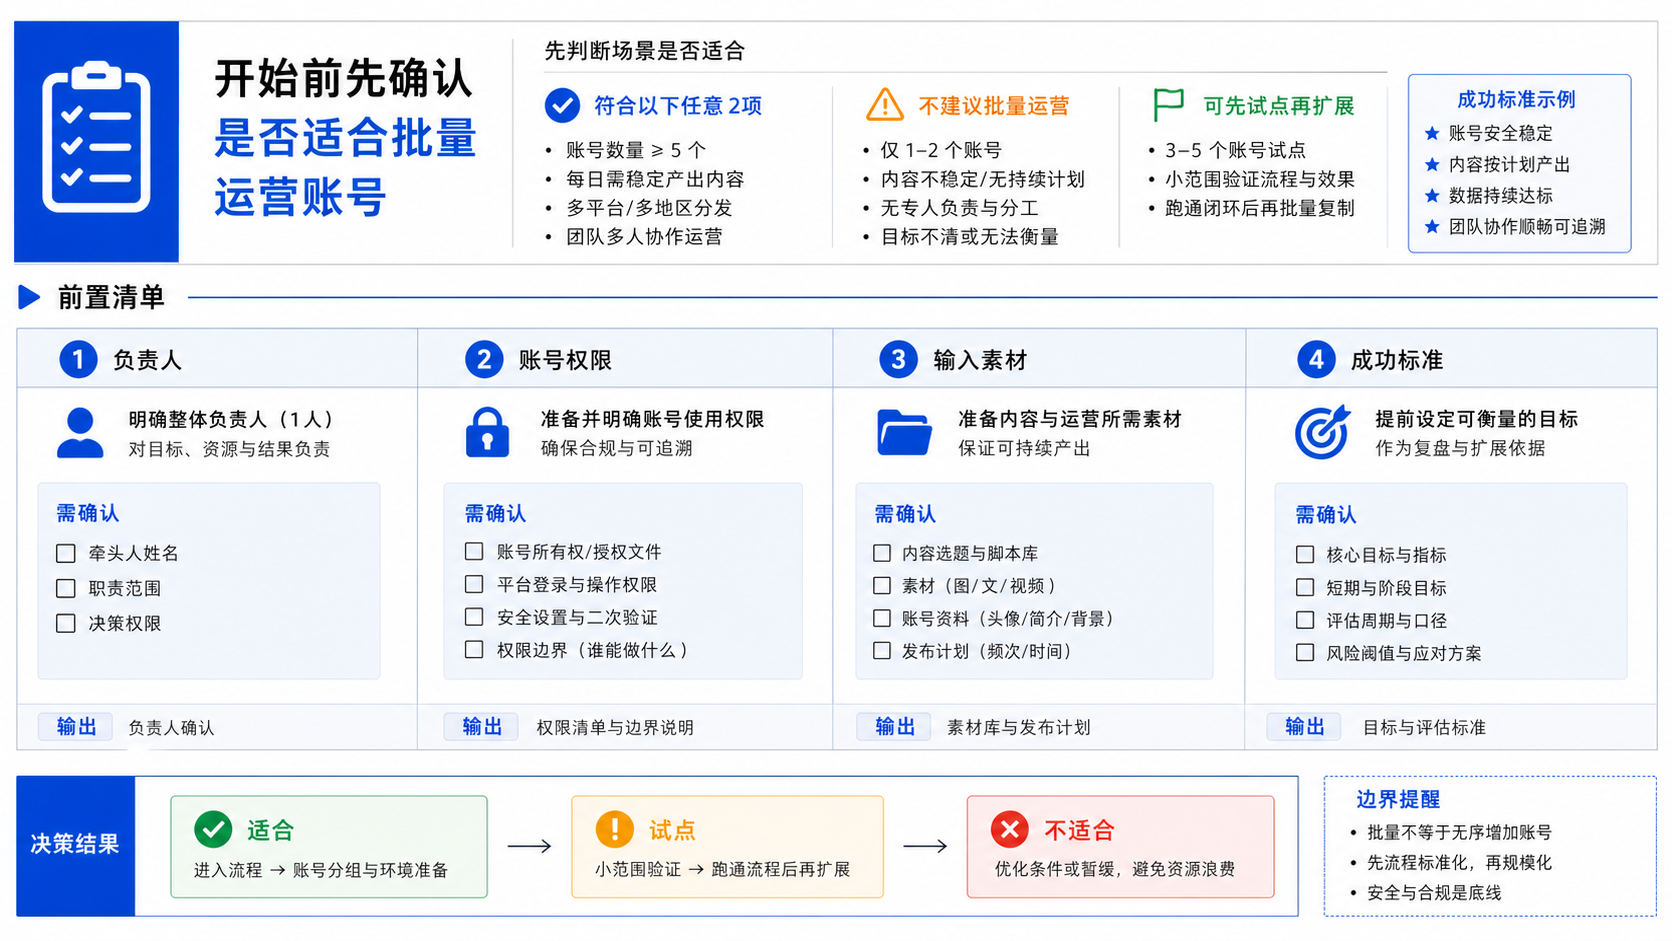Click the blue triangle next to 前置清单
1672x941 pixels.
[x=29, y=297]
